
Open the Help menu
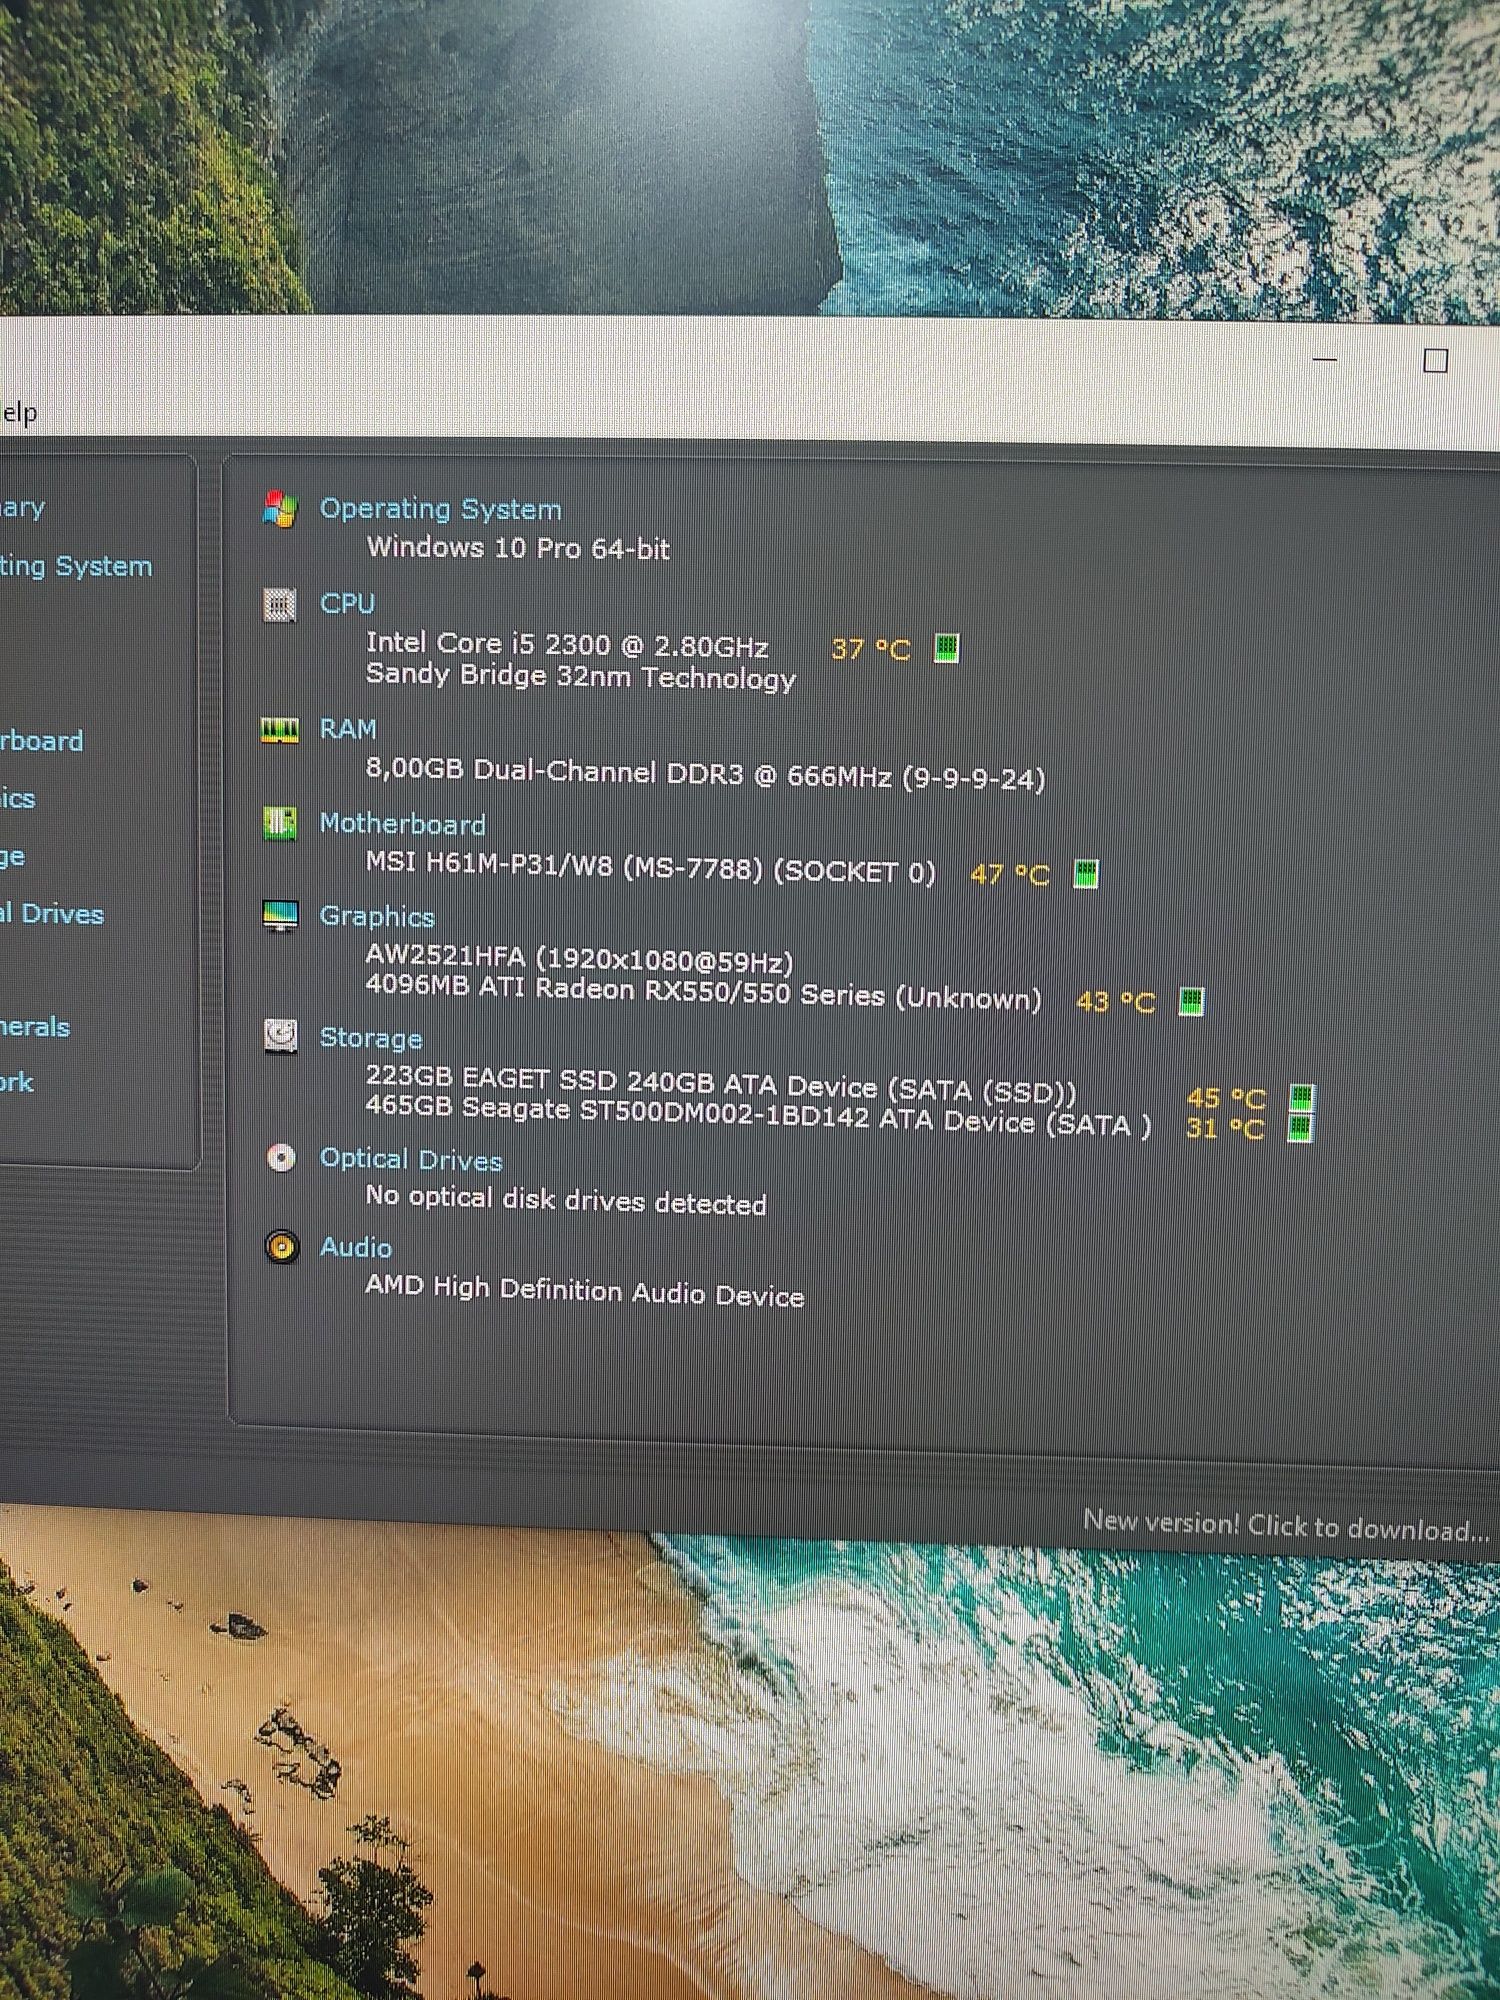18,412
